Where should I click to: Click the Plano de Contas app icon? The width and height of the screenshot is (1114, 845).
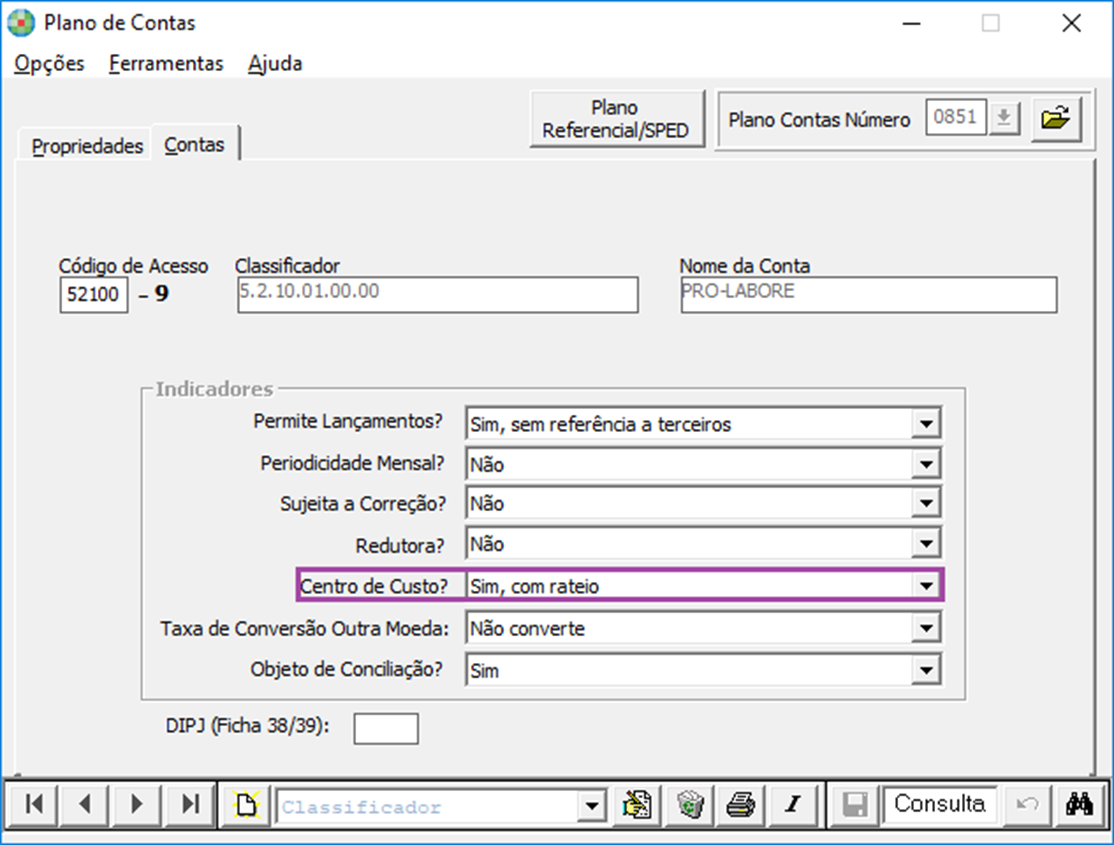pyautogui.click(x=21, y=23)
